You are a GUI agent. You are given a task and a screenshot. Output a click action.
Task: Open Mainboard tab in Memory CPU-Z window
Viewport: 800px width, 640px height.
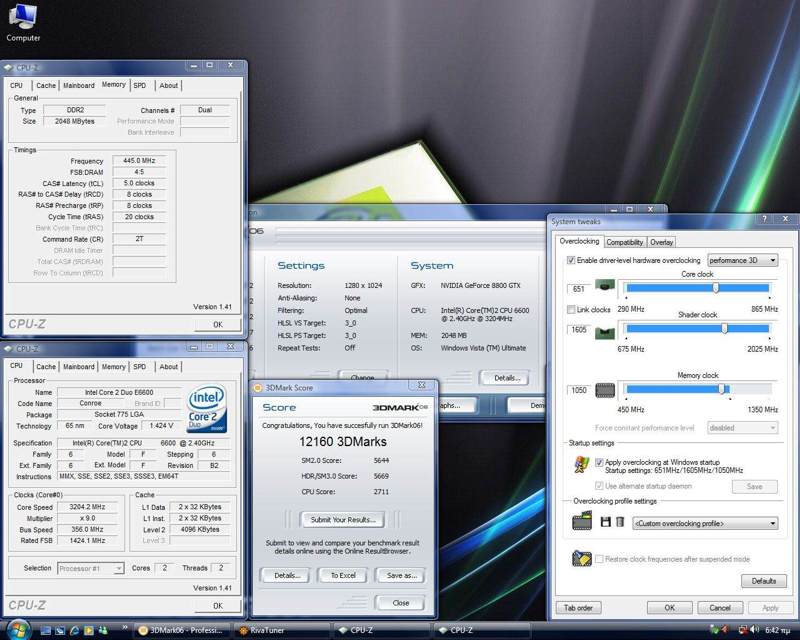[x=79, y=86]
